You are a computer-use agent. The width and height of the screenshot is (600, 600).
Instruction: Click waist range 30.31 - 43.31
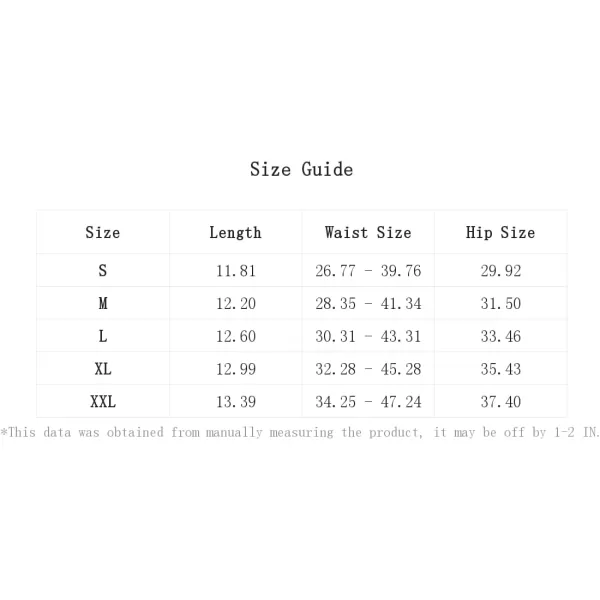pyautogui.click(x=368, y=336)
